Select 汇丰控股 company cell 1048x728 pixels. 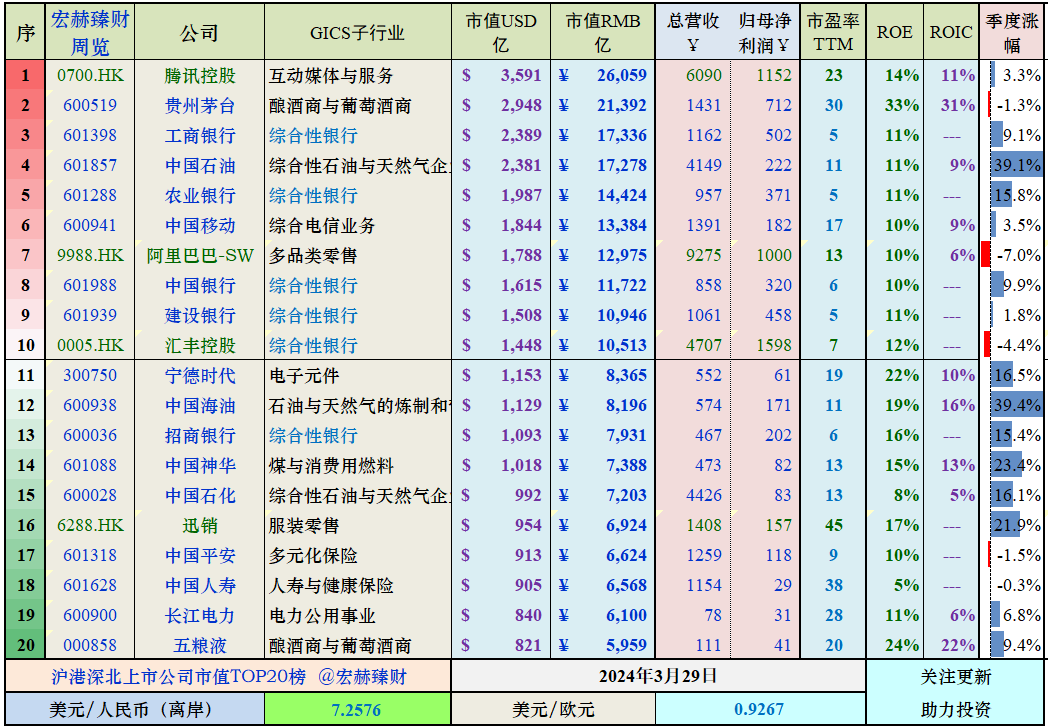(200, 346)
